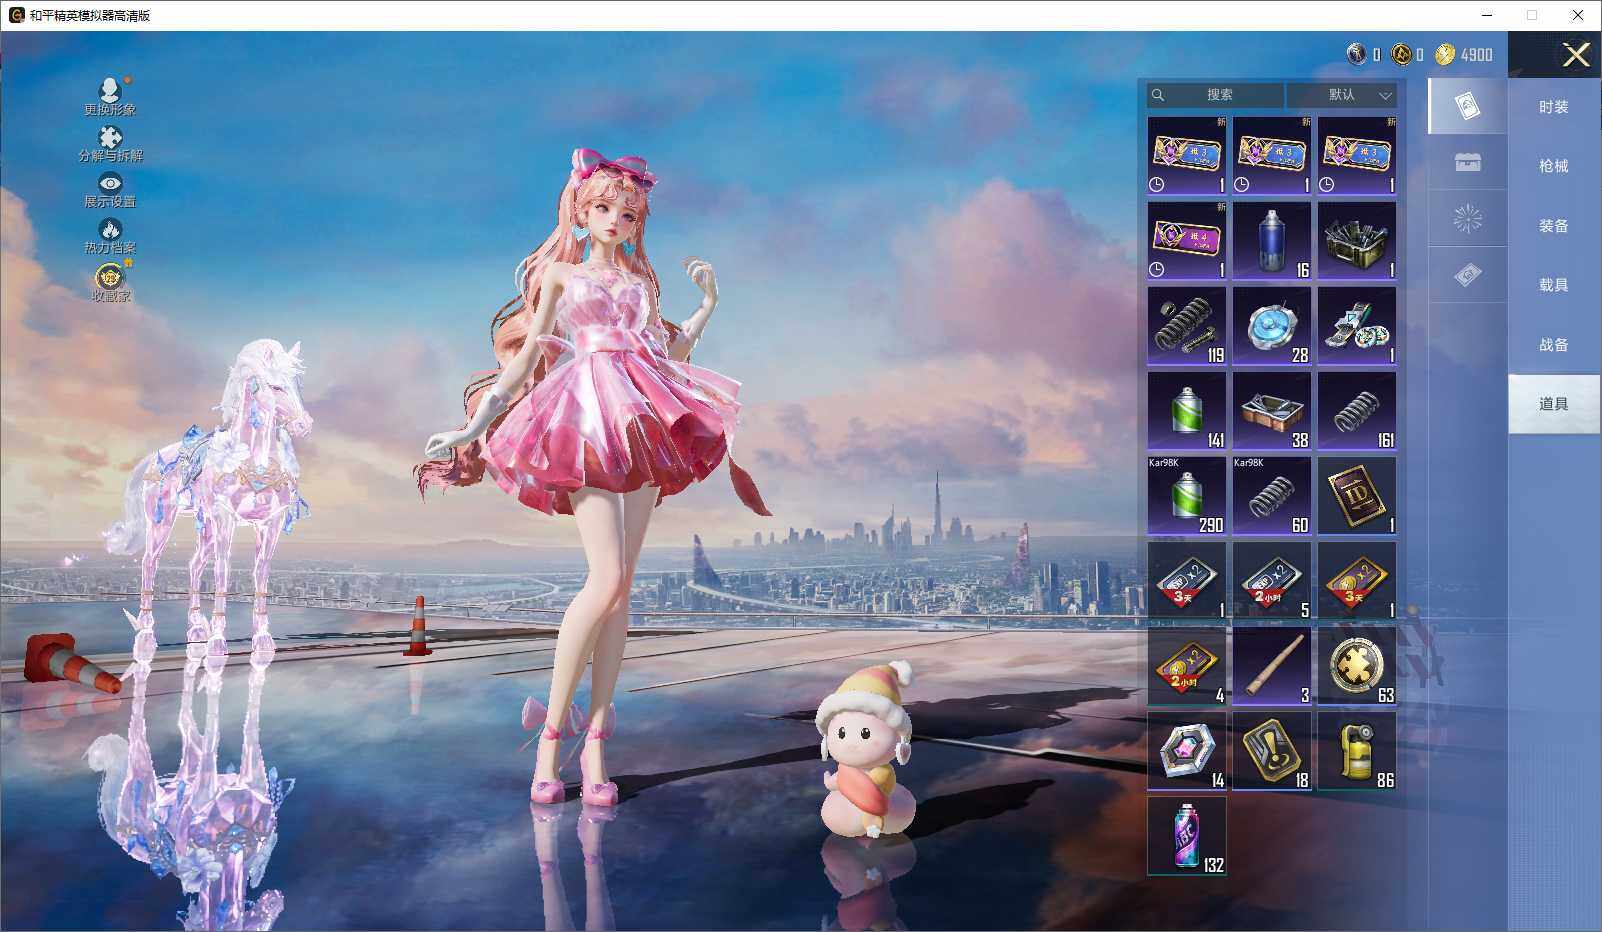Open 分解与拆解 puzzle-piece icon
The width and height of the screenshot is (1602, 932).
[x=110, y=143]
